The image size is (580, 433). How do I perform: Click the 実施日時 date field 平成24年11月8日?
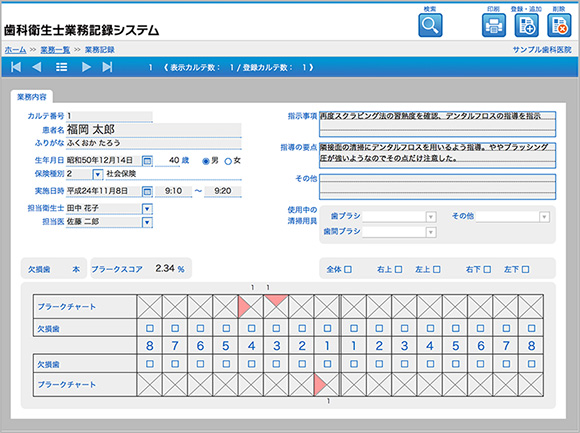(x=104, y=191)
